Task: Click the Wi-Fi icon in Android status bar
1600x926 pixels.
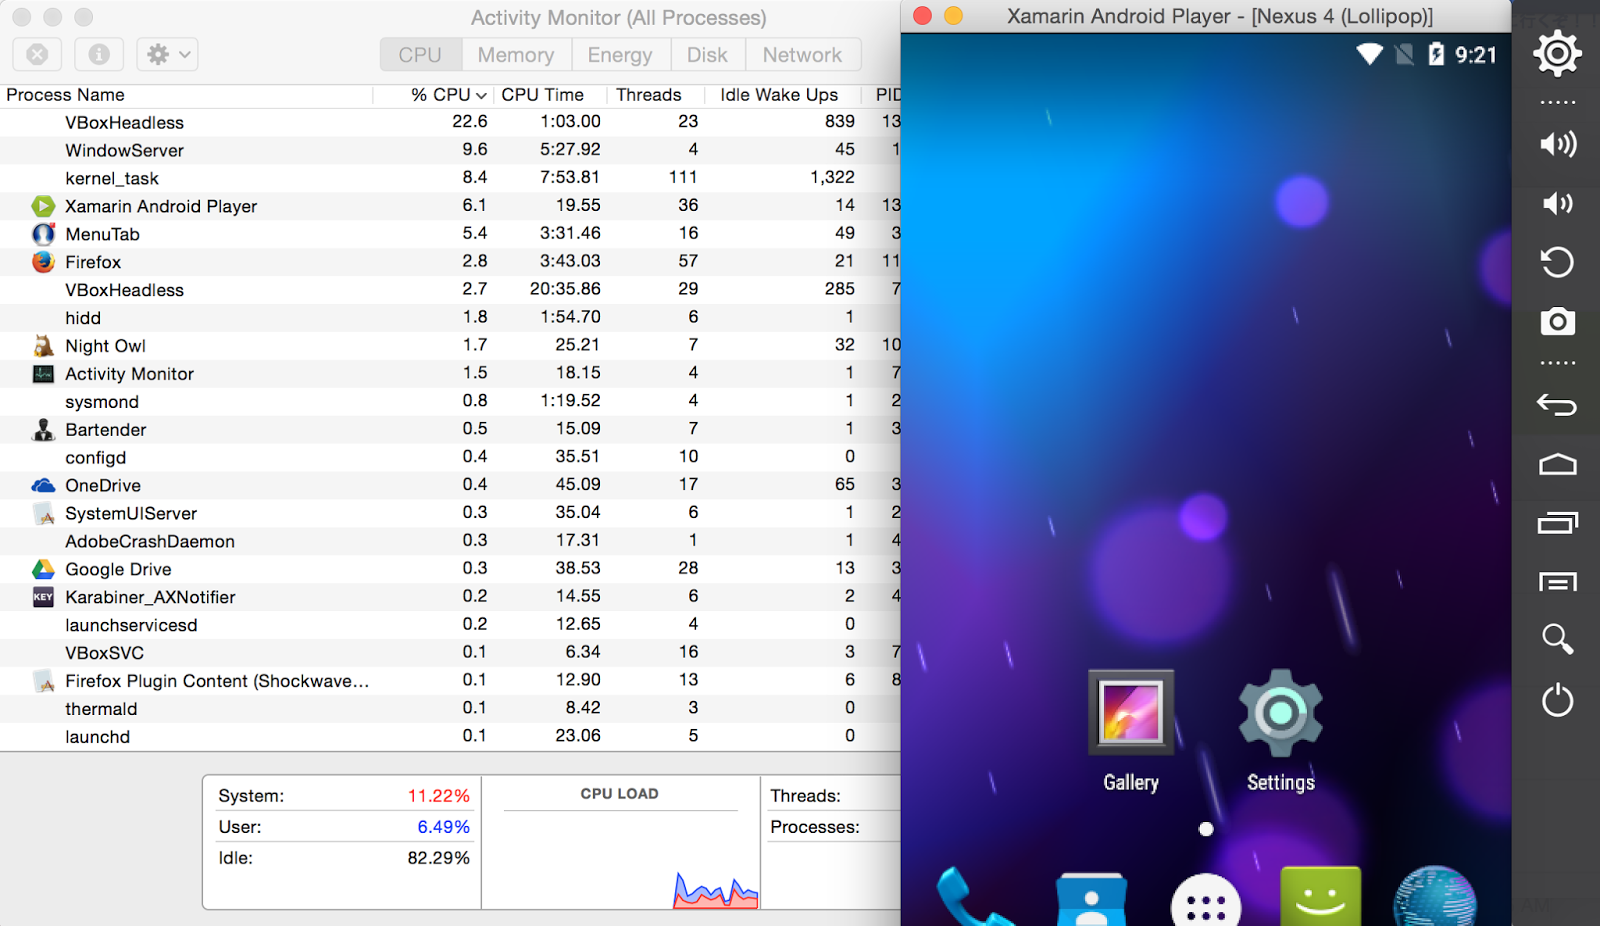Action: (1369, 54)
